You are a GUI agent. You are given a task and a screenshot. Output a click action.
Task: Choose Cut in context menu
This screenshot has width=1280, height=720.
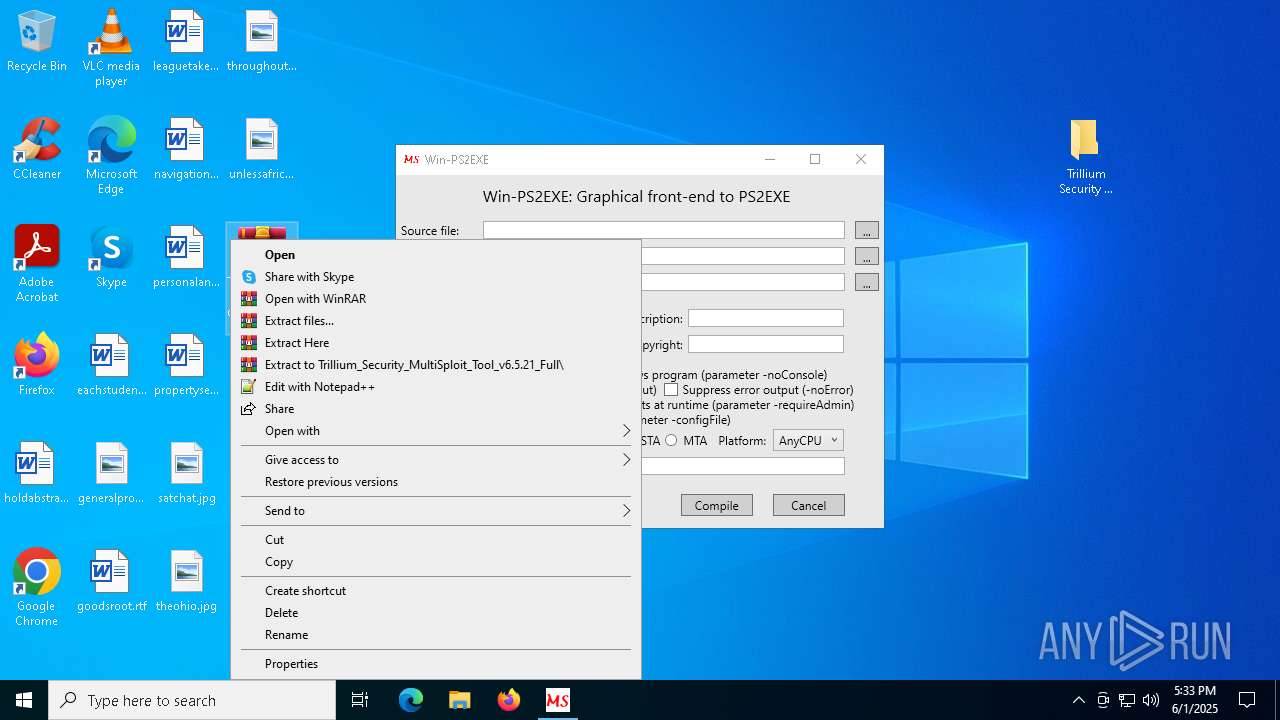tap(436, 540)
